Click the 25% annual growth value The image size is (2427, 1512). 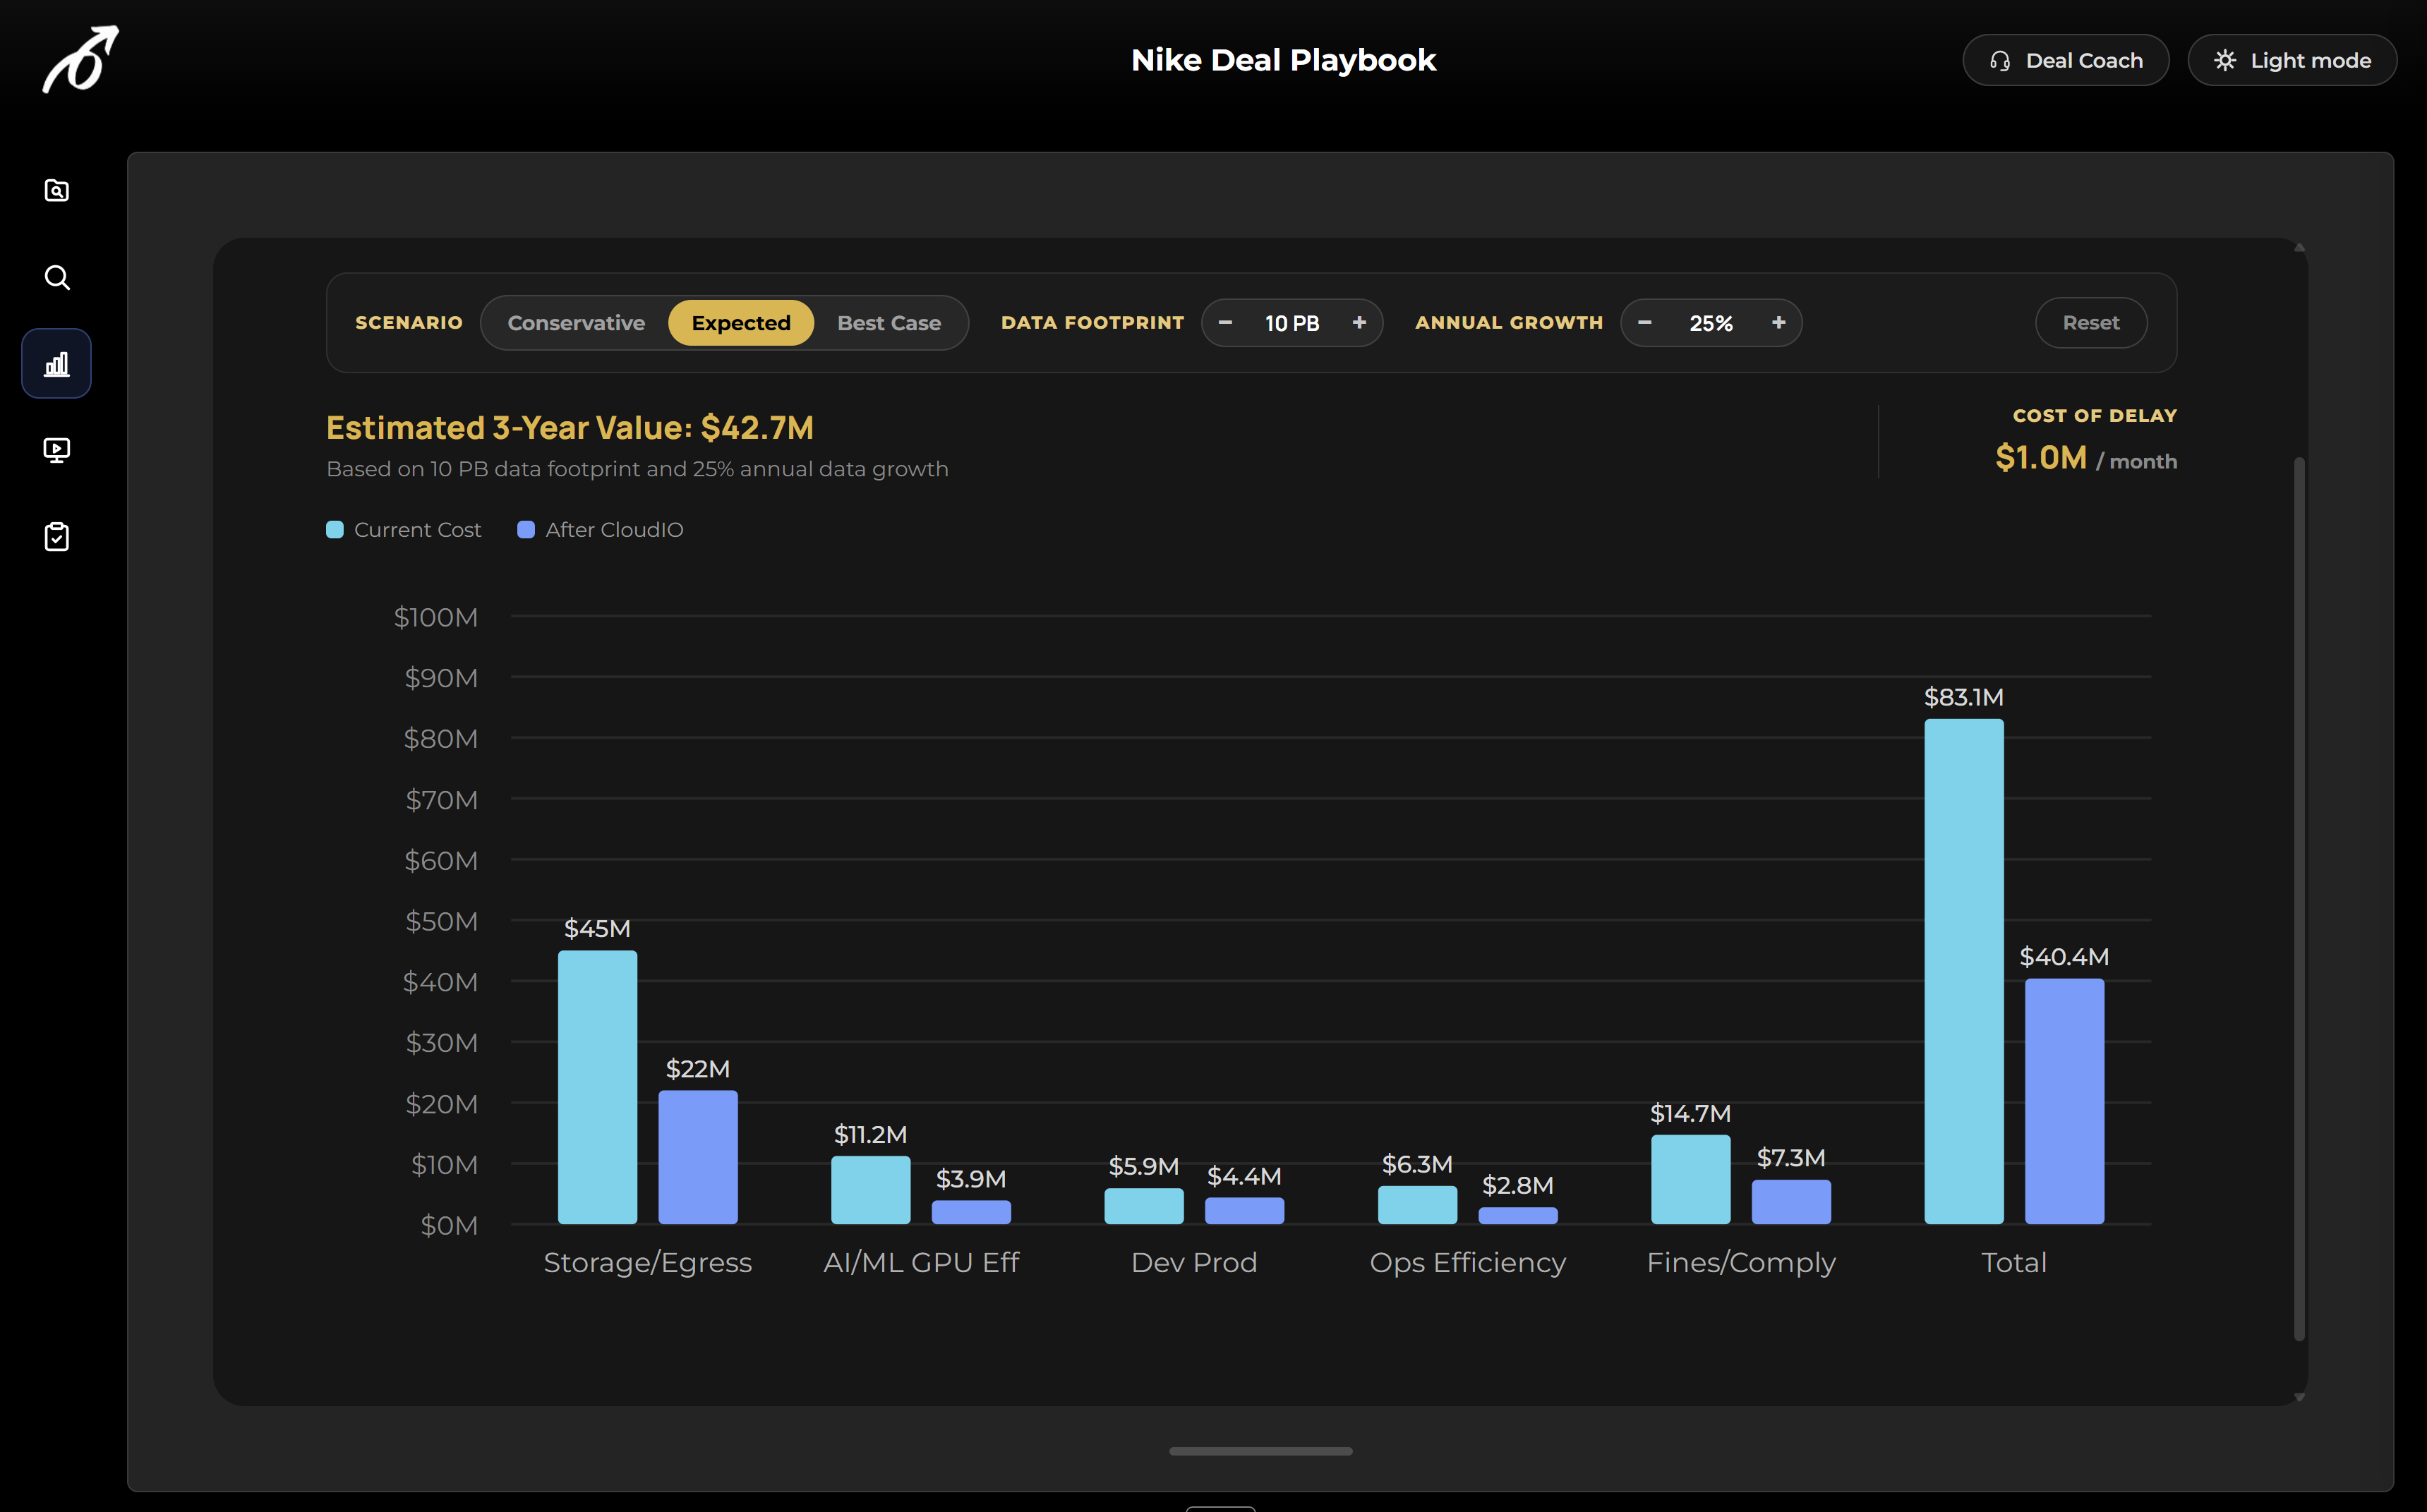pos(1711,323)
